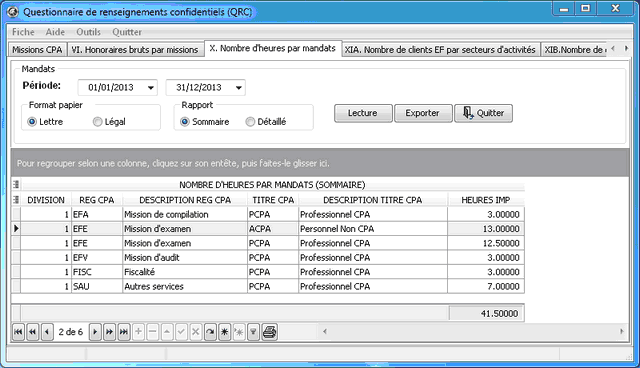The height and width of the screenshot is (368, 640).
Task: Go to last record in navigator
Action: tap(124, 332)
